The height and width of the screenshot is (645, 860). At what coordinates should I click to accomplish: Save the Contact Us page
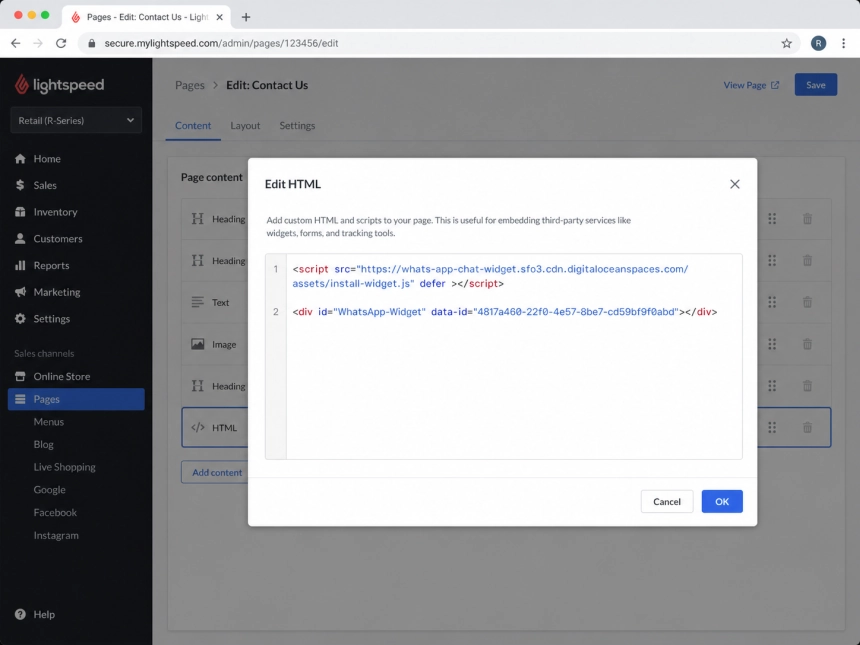point(816,85)
